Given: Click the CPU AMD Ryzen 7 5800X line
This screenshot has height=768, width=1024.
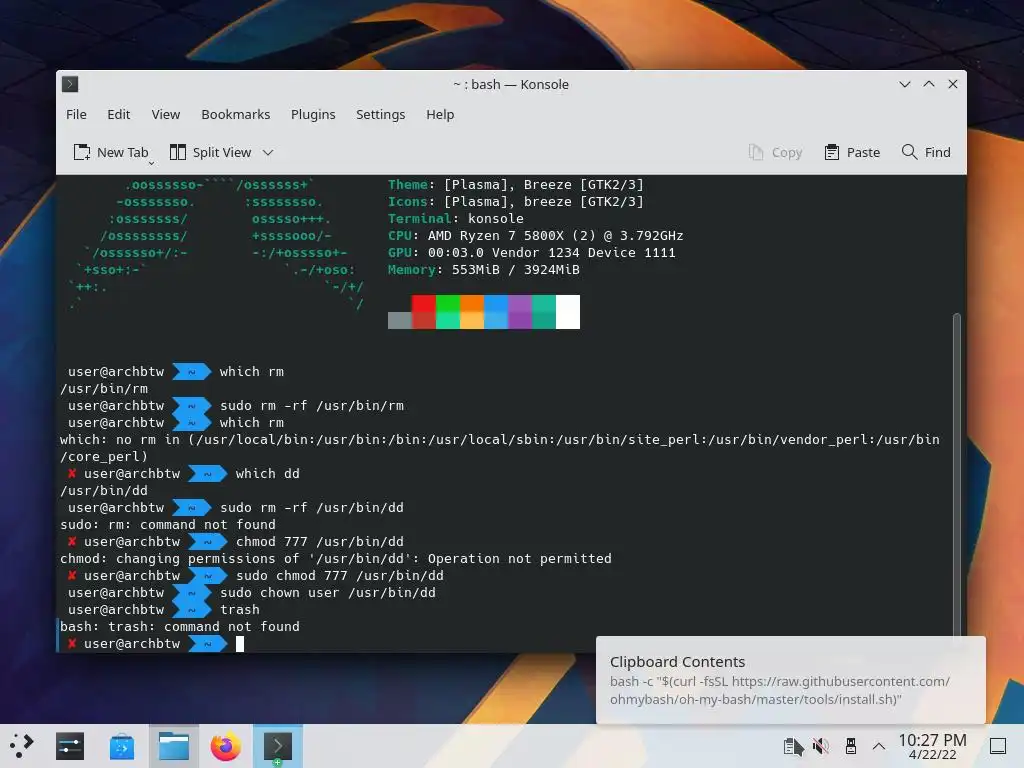Looking at the screenshot, I should point(536,236).
